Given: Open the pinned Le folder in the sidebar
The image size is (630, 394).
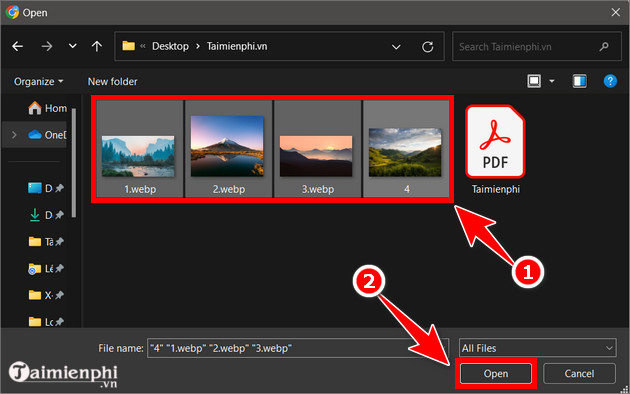Looking at the screenshot, I should point(45,268).
